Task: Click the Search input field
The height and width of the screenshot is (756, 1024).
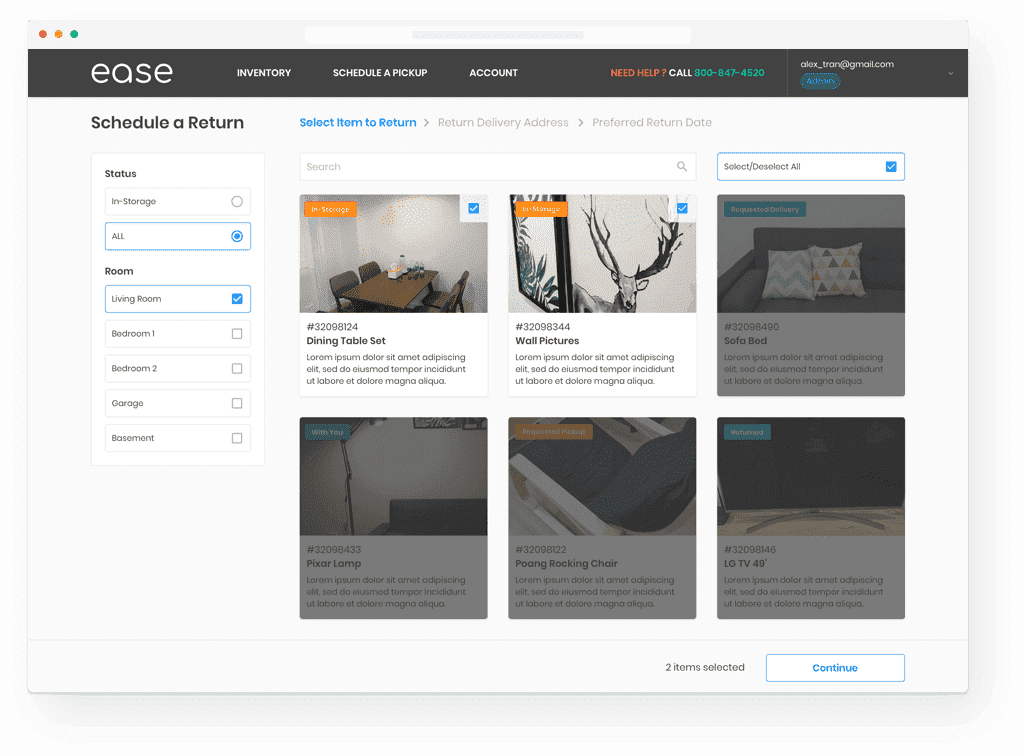Action: [x=485, y=167]
